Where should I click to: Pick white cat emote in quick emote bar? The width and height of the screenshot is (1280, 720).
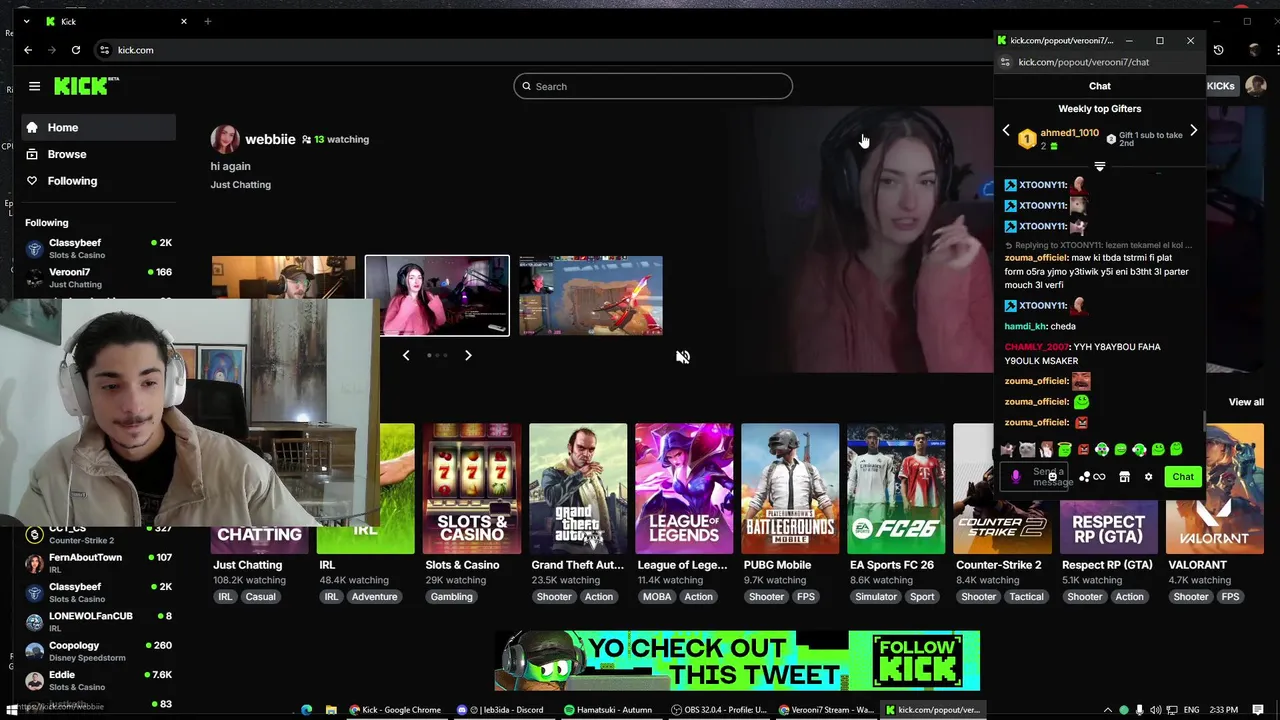1026,450
